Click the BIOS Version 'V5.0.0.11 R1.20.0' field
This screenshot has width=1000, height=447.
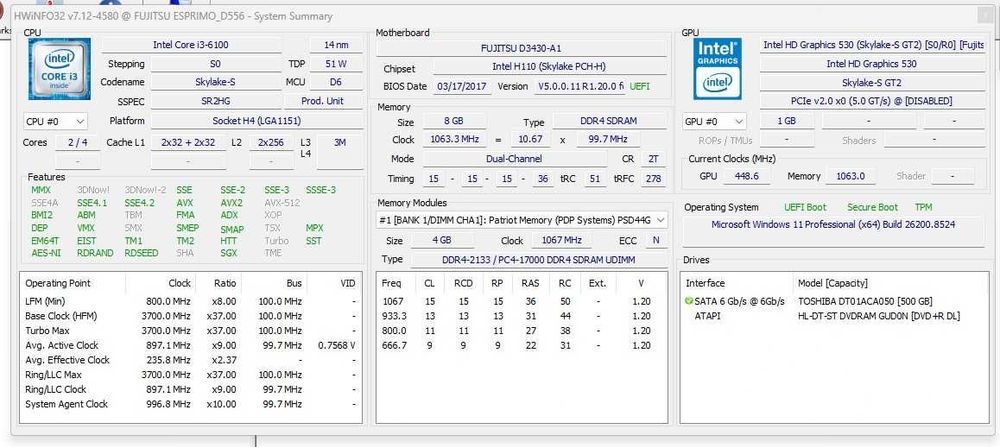(579, 86)
